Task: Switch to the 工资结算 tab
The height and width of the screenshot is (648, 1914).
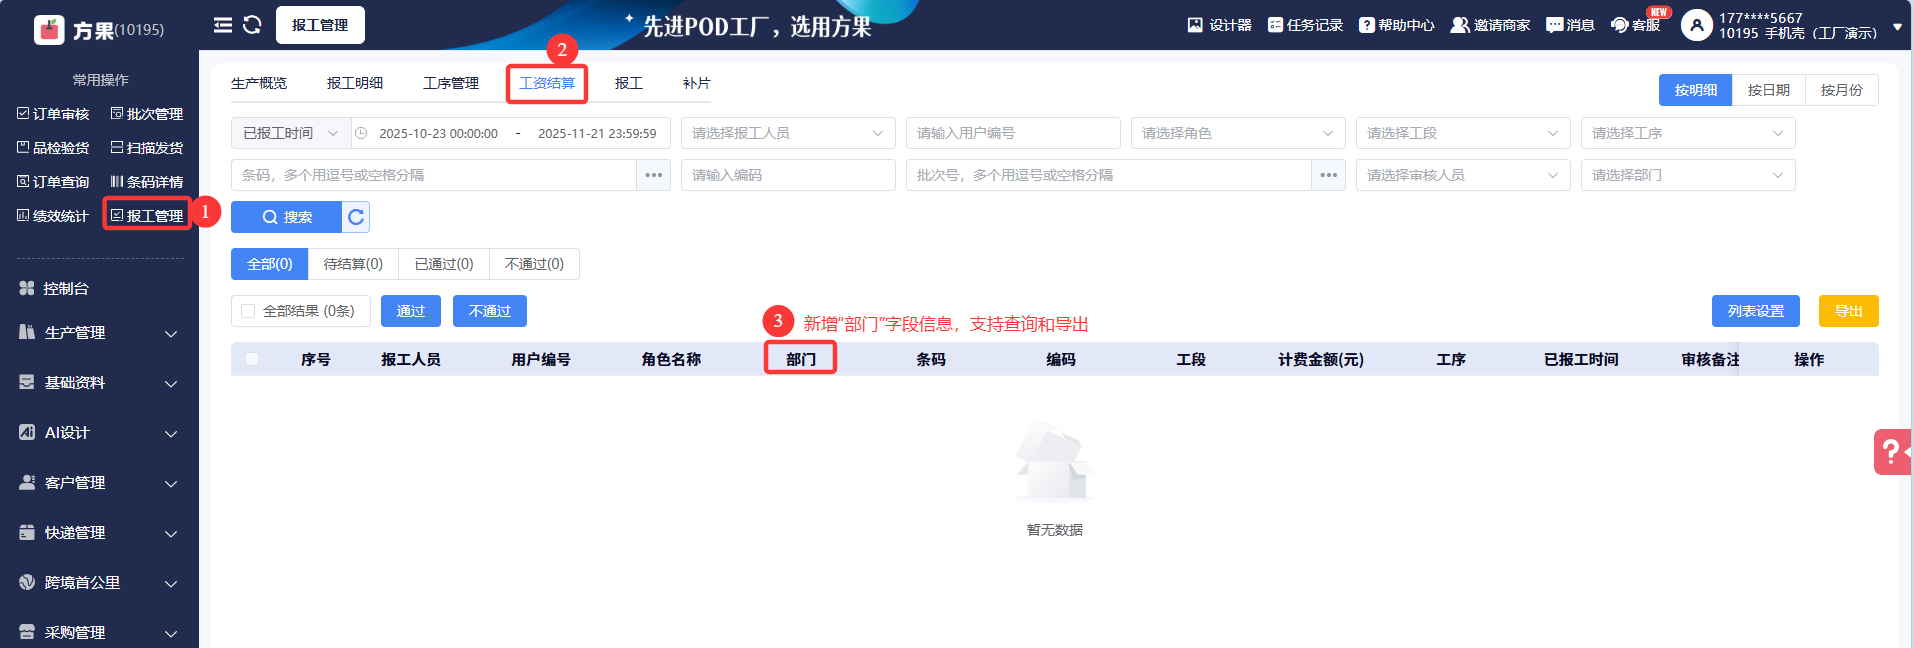Action: pyautogui.click(x=547, y=83)
